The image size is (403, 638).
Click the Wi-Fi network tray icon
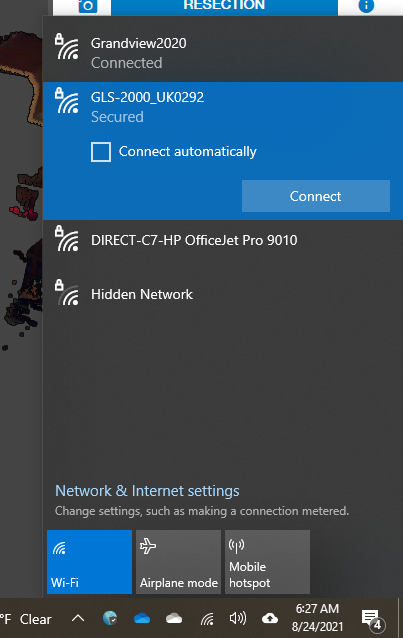pyautogui.click(x=207, y=619)
